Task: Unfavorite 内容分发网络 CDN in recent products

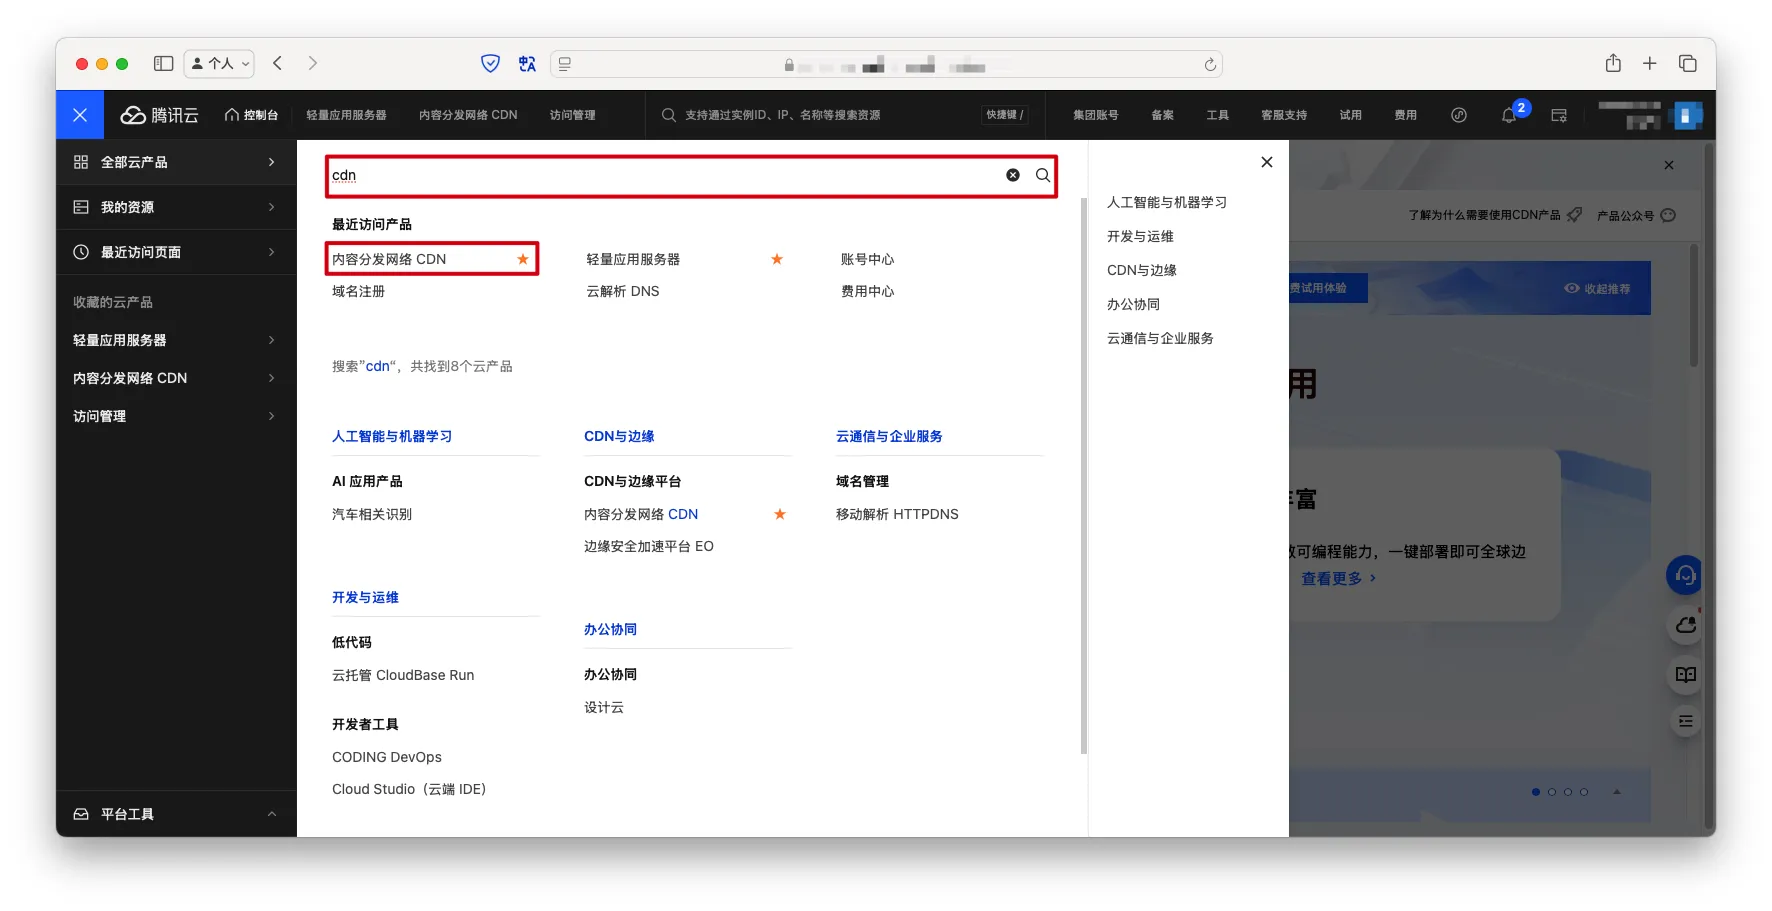Action: [x=522, y=259]
